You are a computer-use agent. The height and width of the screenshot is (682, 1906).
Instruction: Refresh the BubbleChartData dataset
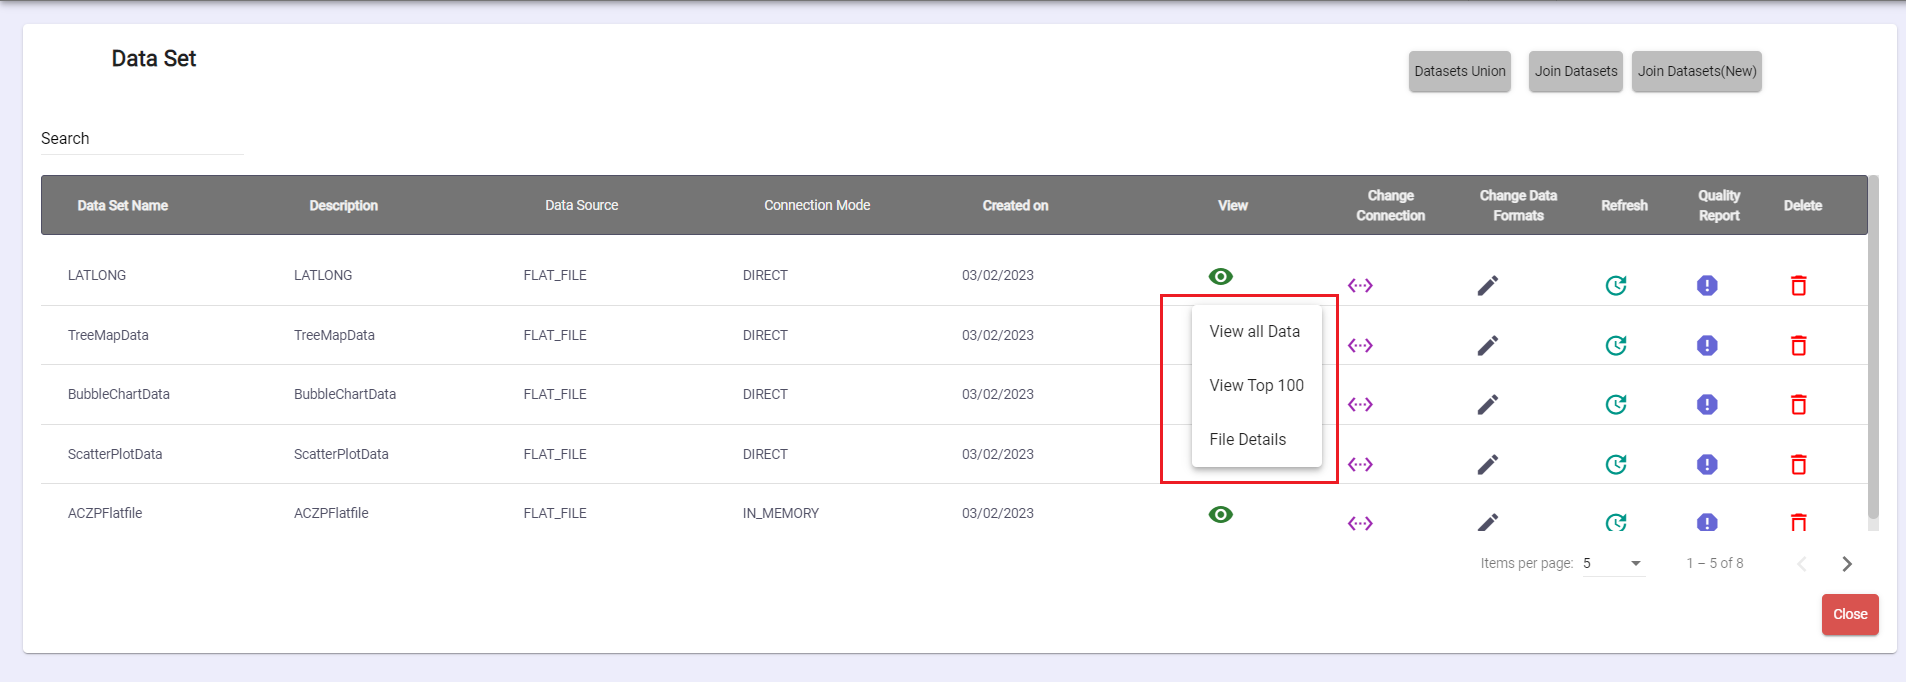click(x=1615, y=404)
